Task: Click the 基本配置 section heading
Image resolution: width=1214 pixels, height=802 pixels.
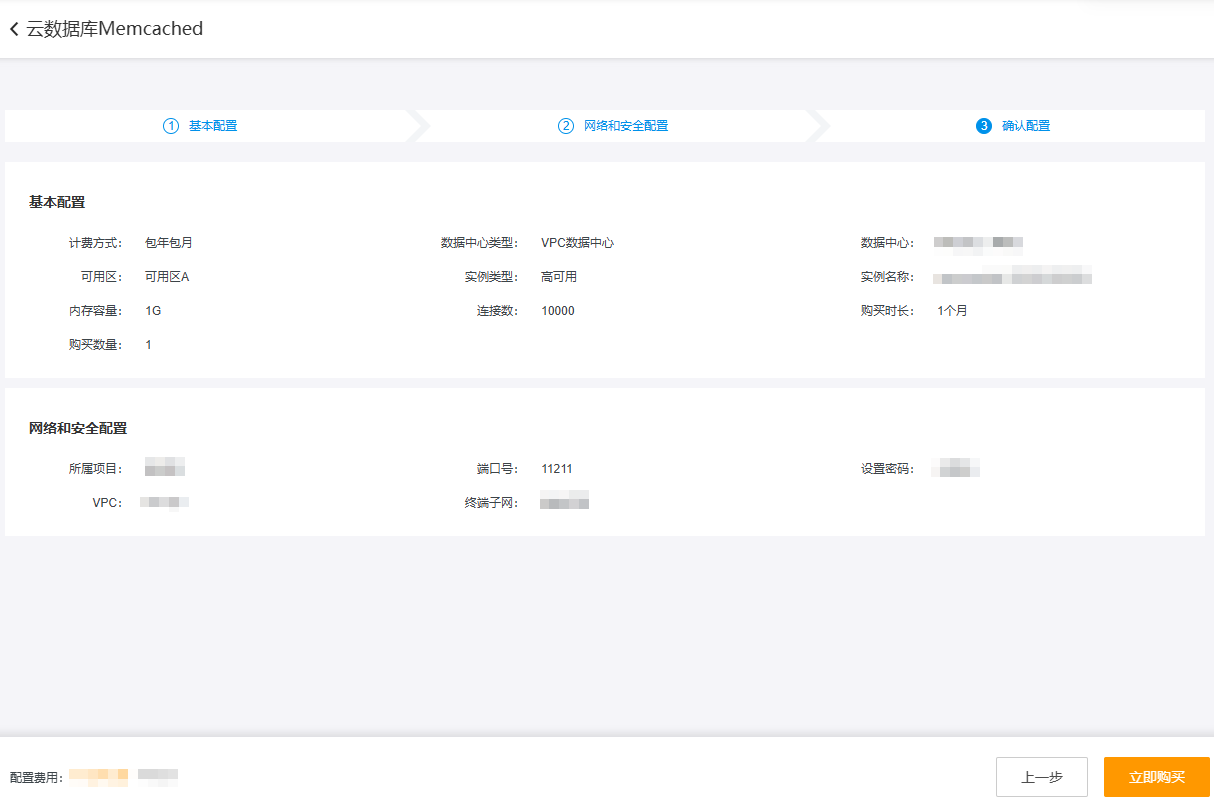Action: (57, 202)
